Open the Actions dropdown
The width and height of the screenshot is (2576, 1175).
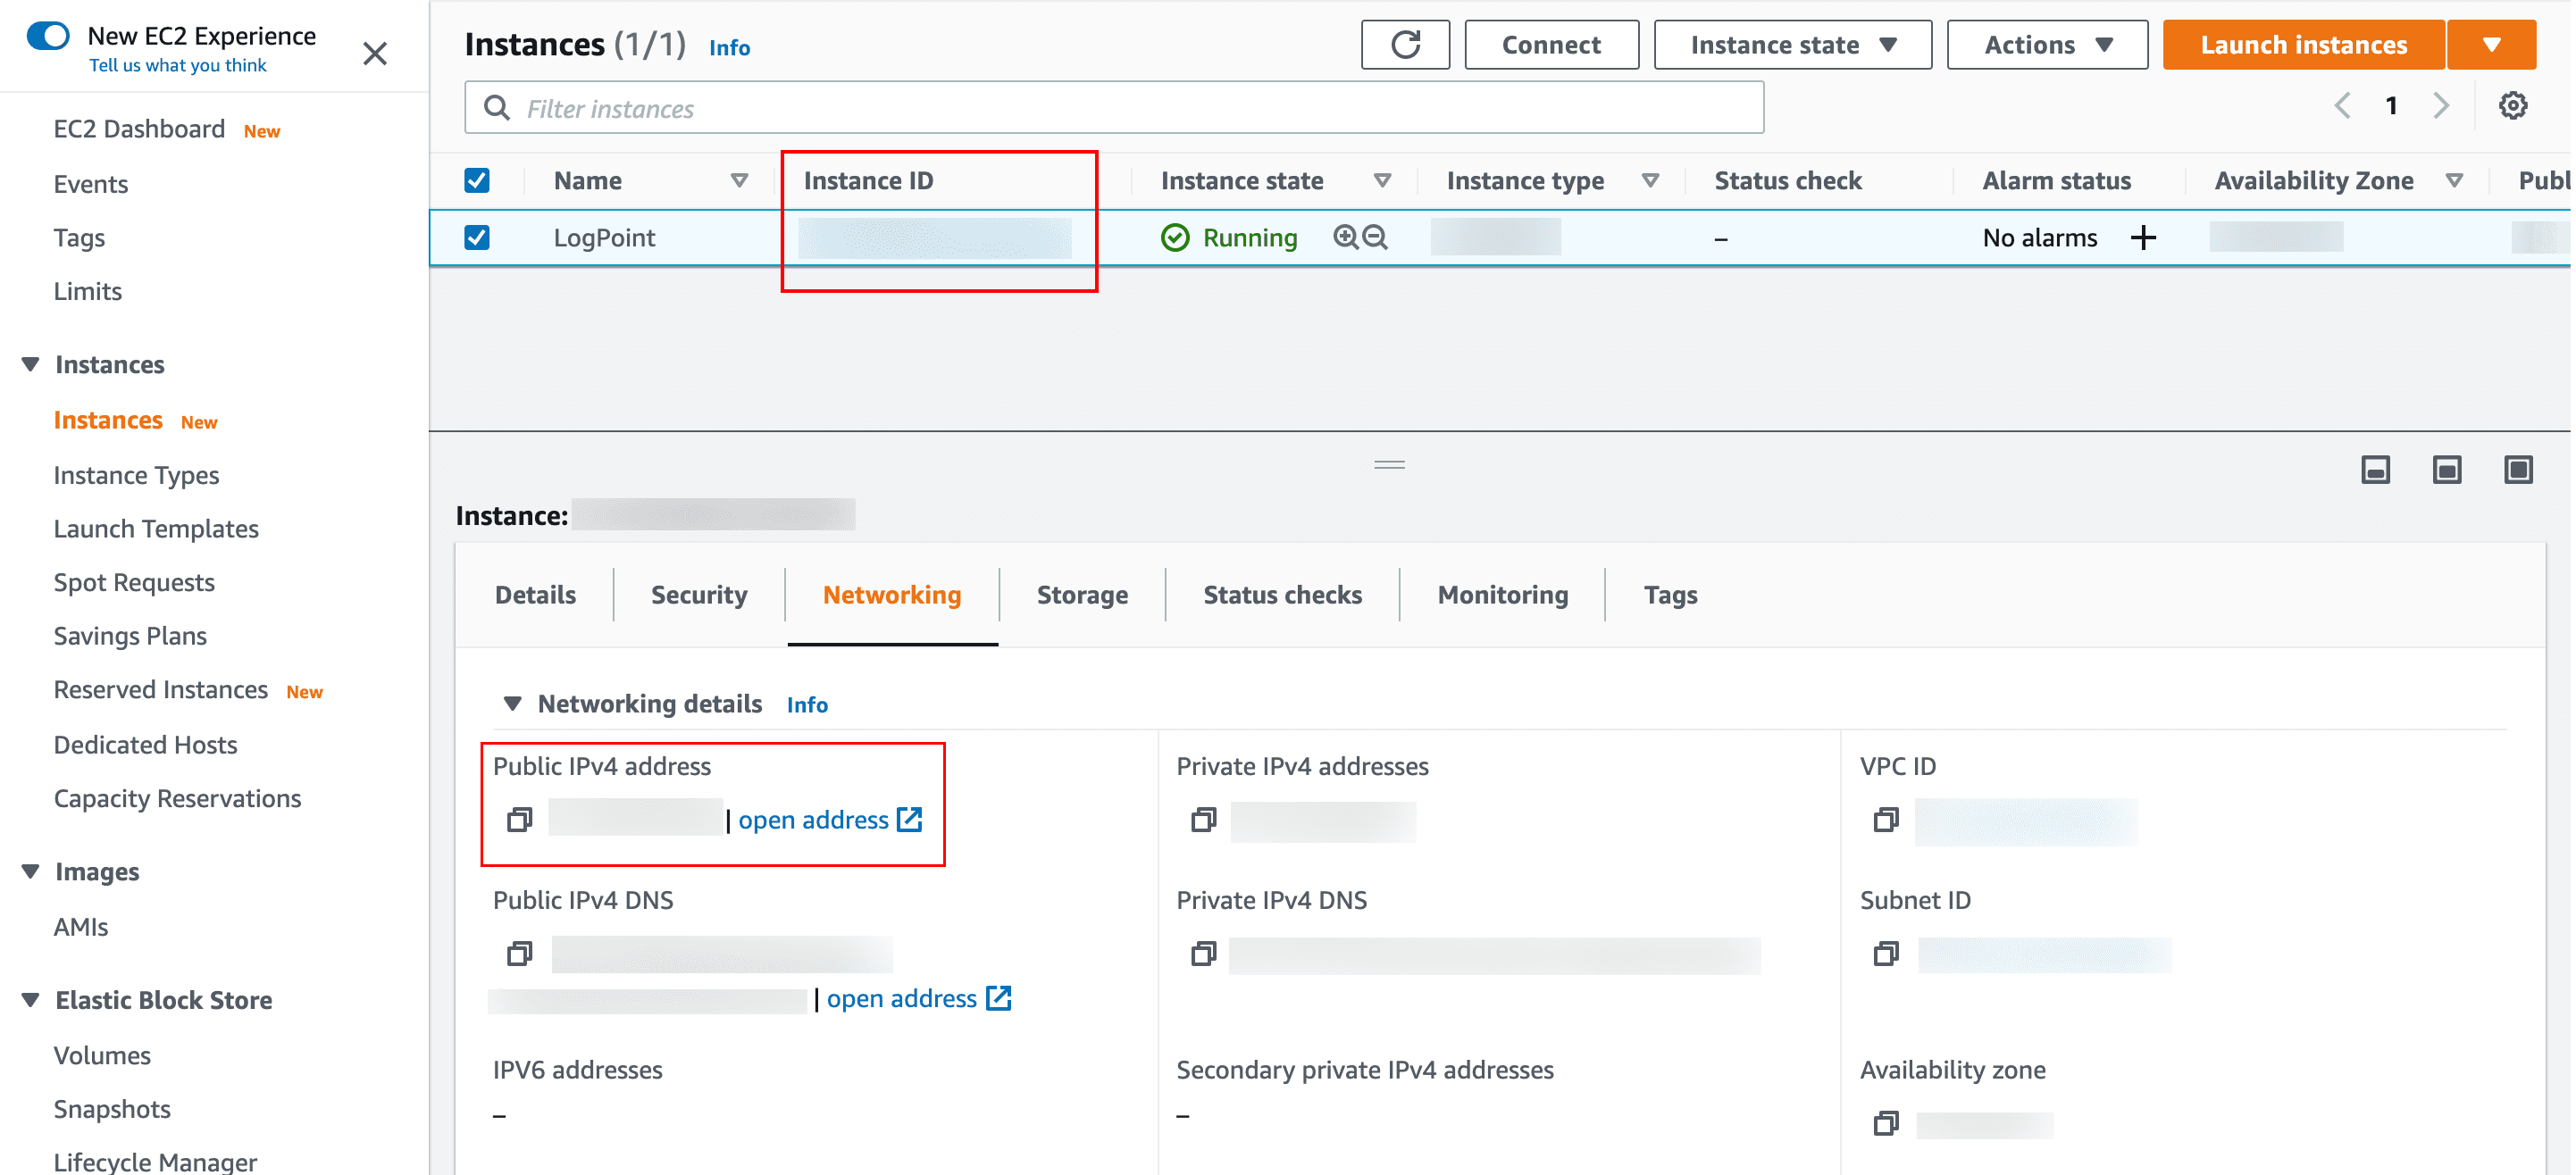pos(2046,44)
